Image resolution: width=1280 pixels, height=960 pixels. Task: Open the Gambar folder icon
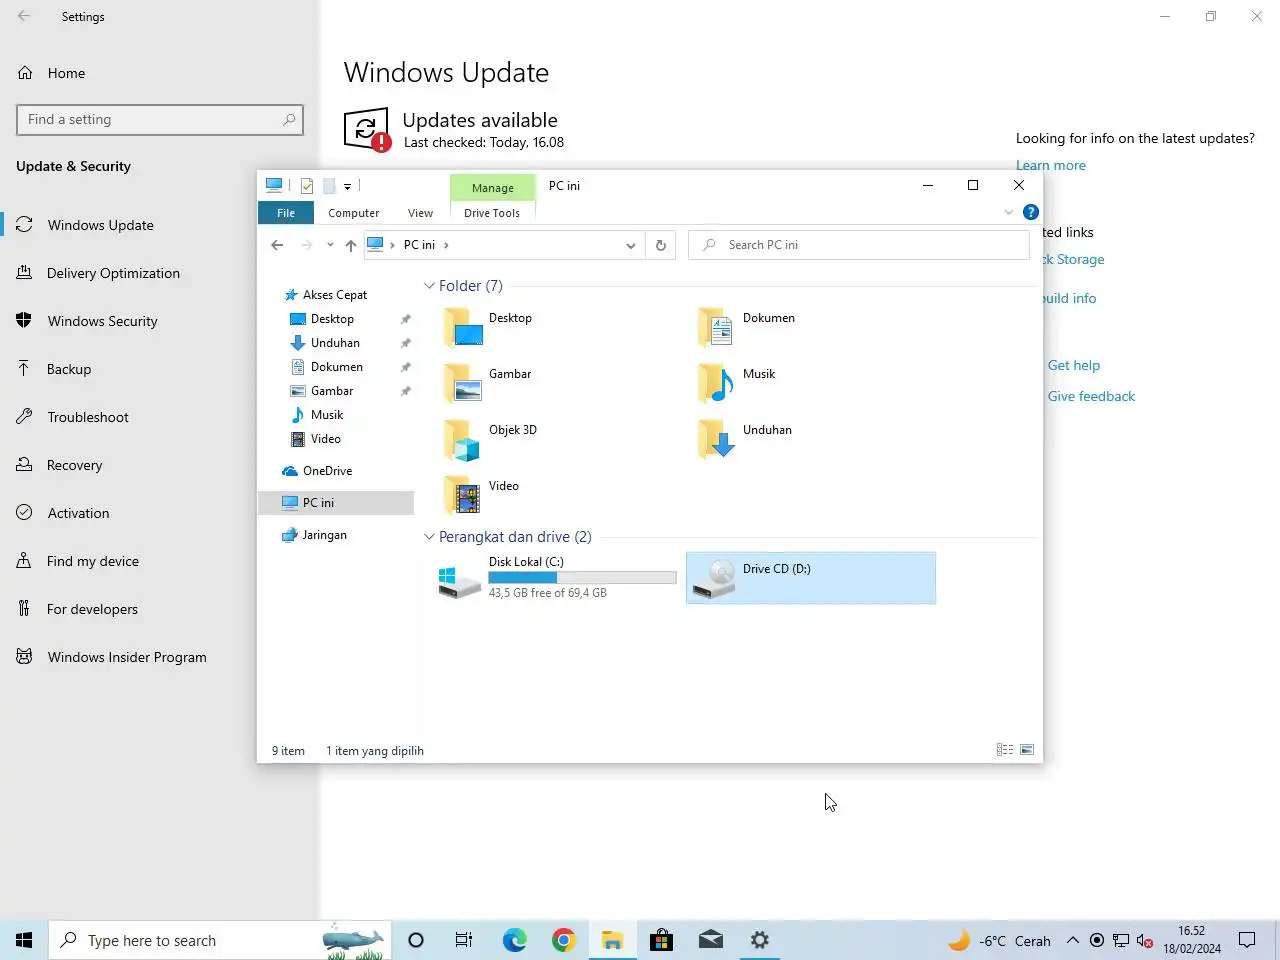tap(462, 383)
